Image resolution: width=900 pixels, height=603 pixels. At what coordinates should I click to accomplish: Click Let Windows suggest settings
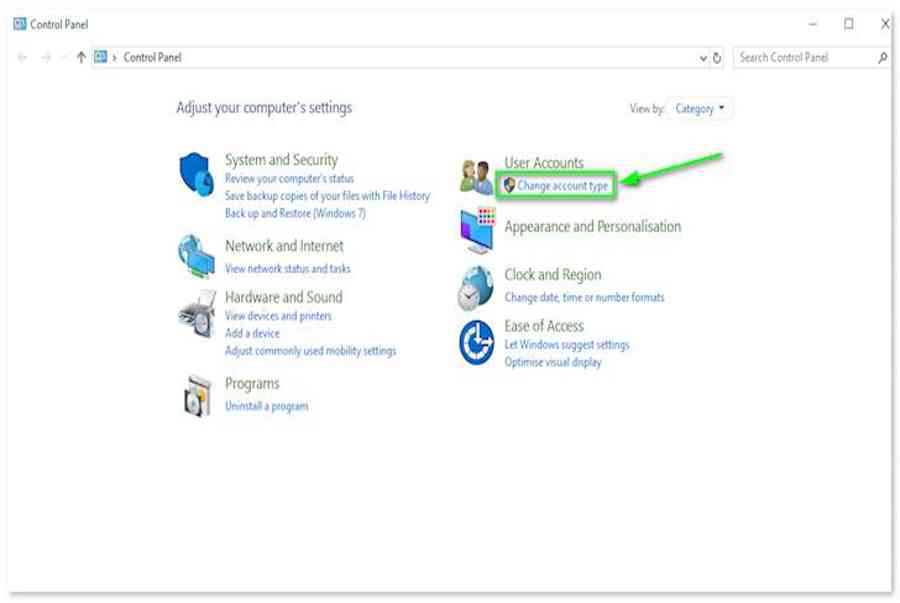[567, 344]
